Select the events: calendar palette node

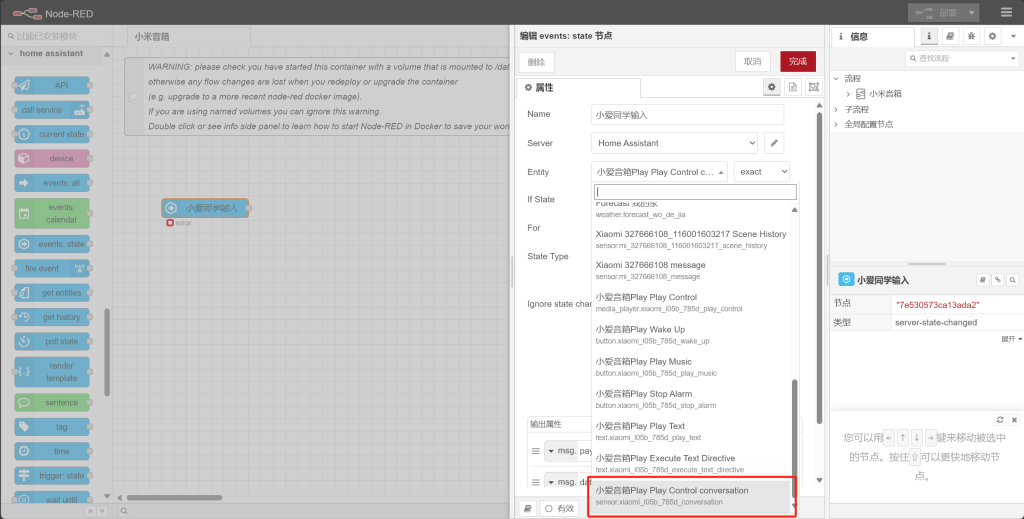[x=52, y=213]
